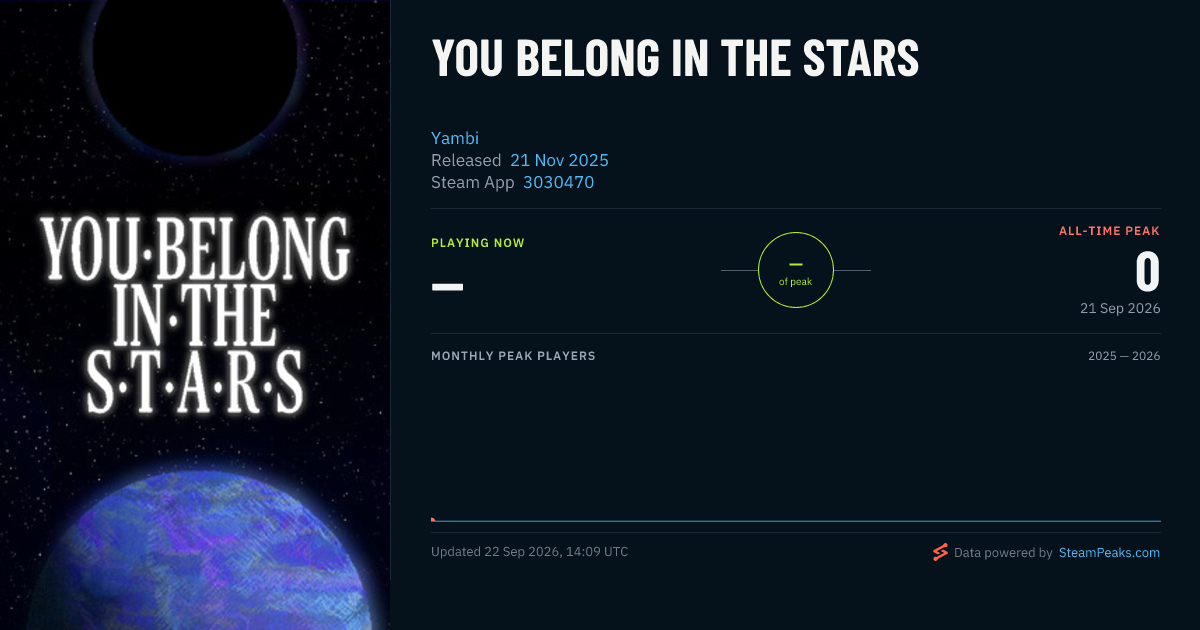Open Steam App ID 3030470
1200x630 pixels.
pyautogui.click(x=558, y=182)
